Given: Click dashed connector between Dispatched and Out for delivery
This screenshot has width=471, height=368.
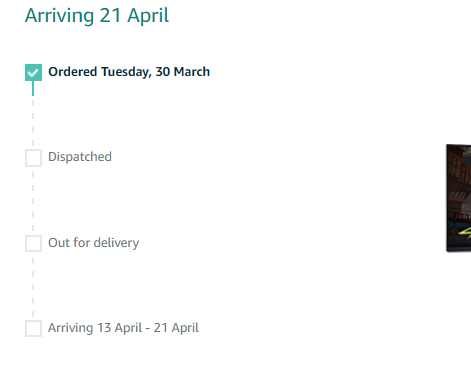Looking at the screenshot, I should 33,202.
